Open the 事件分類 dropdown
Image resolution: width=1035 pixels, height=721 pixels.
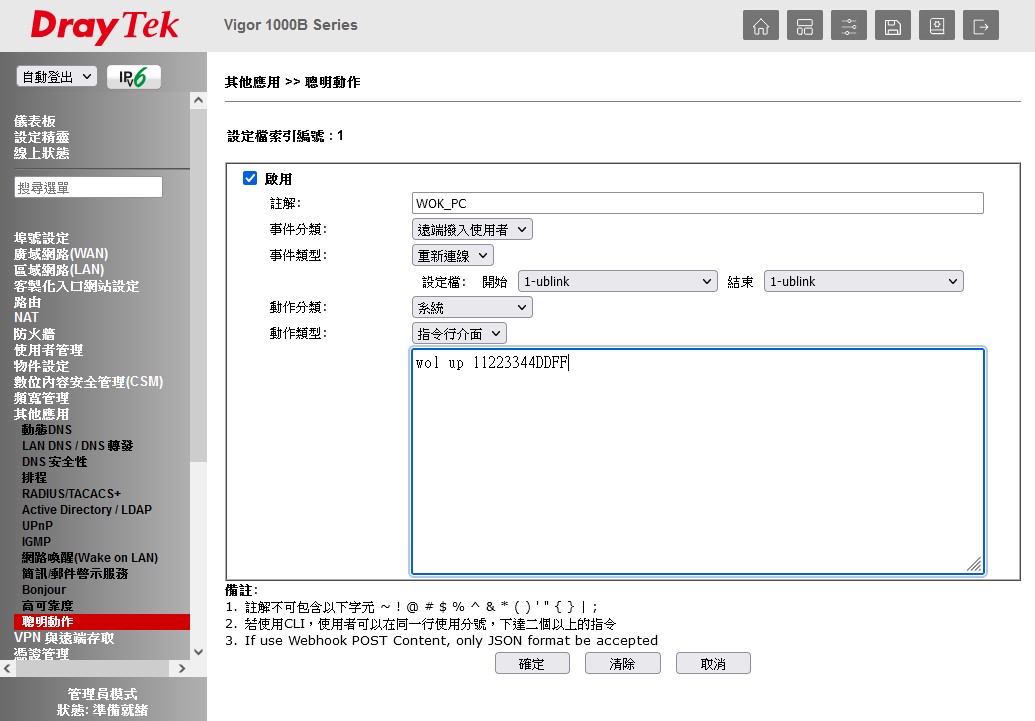(x=472, y=230)
